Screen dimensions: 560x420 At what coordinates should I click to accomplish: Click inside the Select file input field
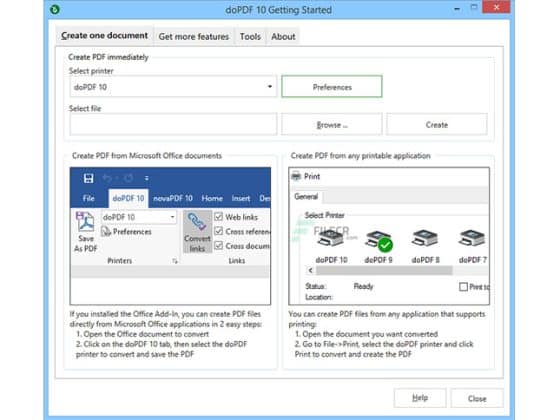(x=173, y=124)
